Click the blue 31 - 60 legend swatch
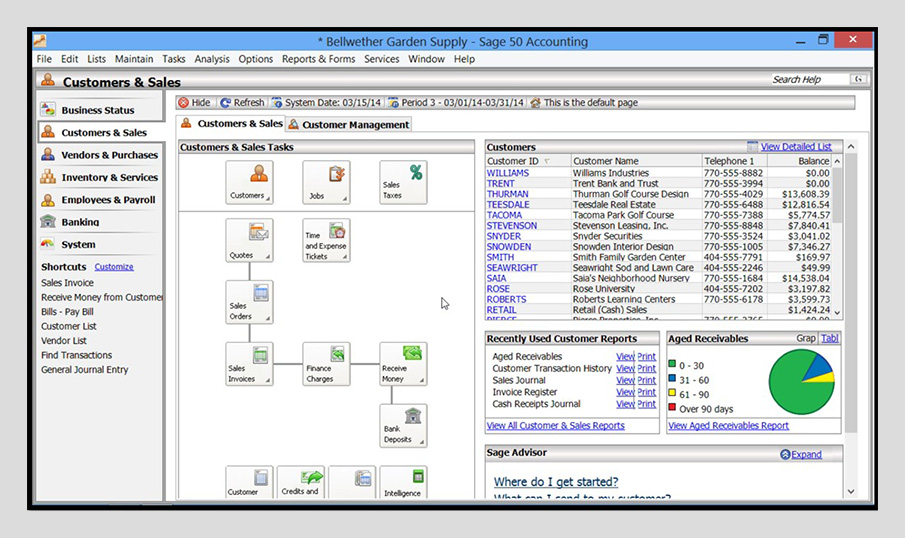Viewport: 905px width, 538px height. tap(672, 378)
